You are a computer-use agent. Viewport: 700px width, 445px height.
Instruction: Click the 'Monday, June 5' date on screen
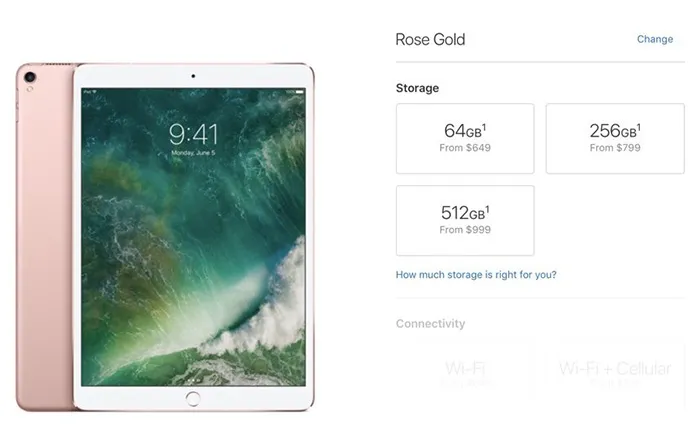click(193, 153)
